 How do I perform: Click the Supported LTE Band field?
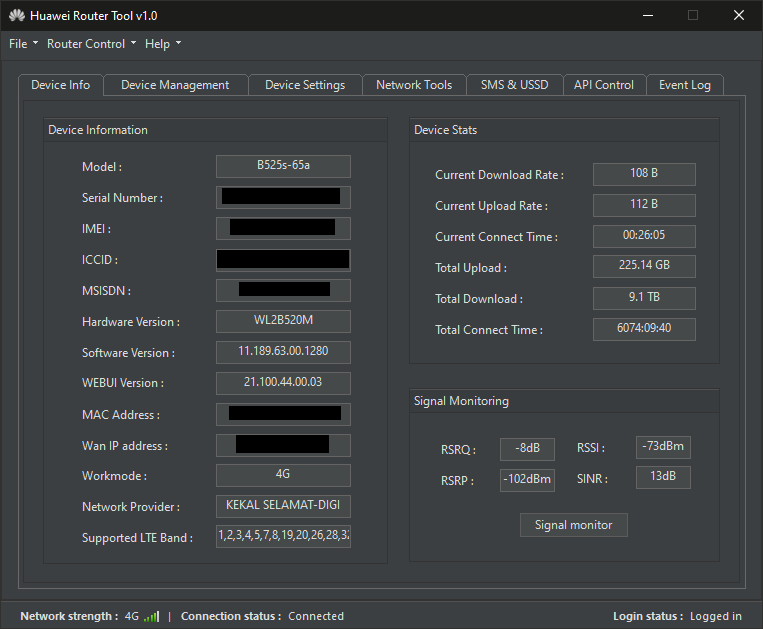(283, 537)
